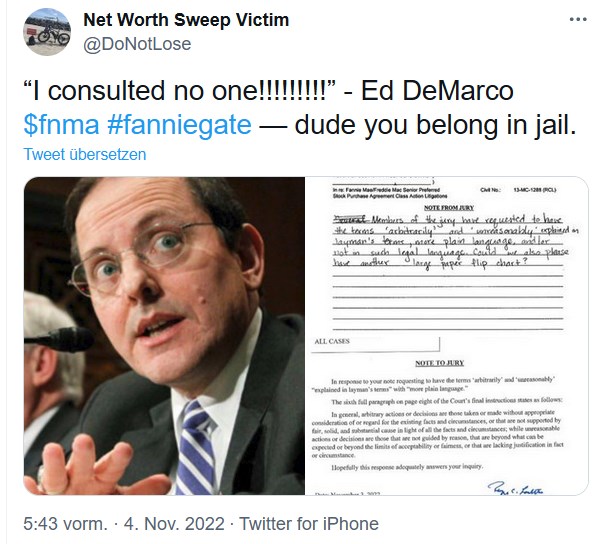This screenshot has height=544, width=599.
Task: Click the Civil No. case number
Action: (x=518, y=190)
